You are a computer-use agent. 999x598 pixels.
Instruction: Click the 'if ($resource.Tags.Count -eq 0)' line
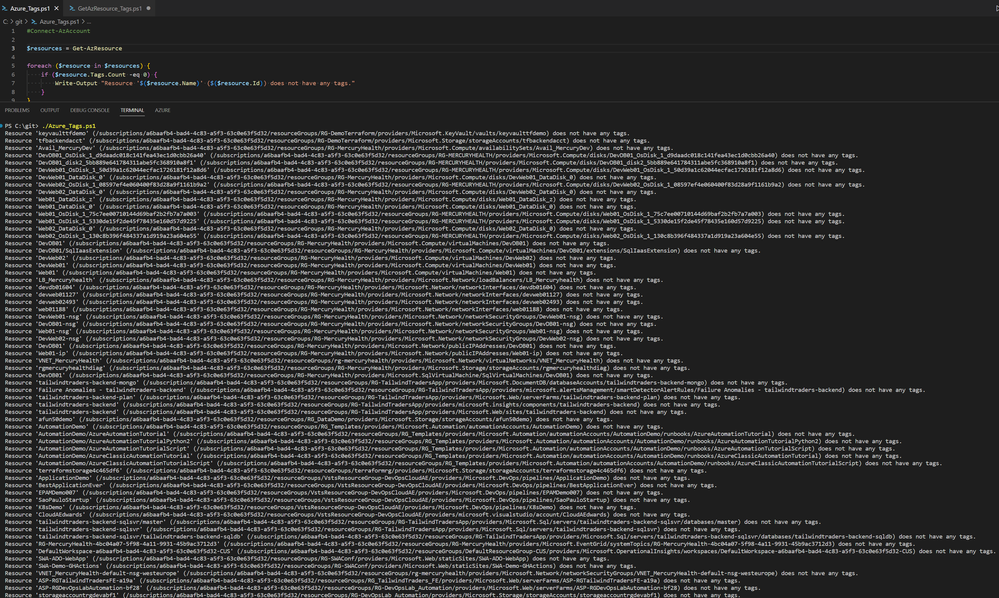click(99, 75)
